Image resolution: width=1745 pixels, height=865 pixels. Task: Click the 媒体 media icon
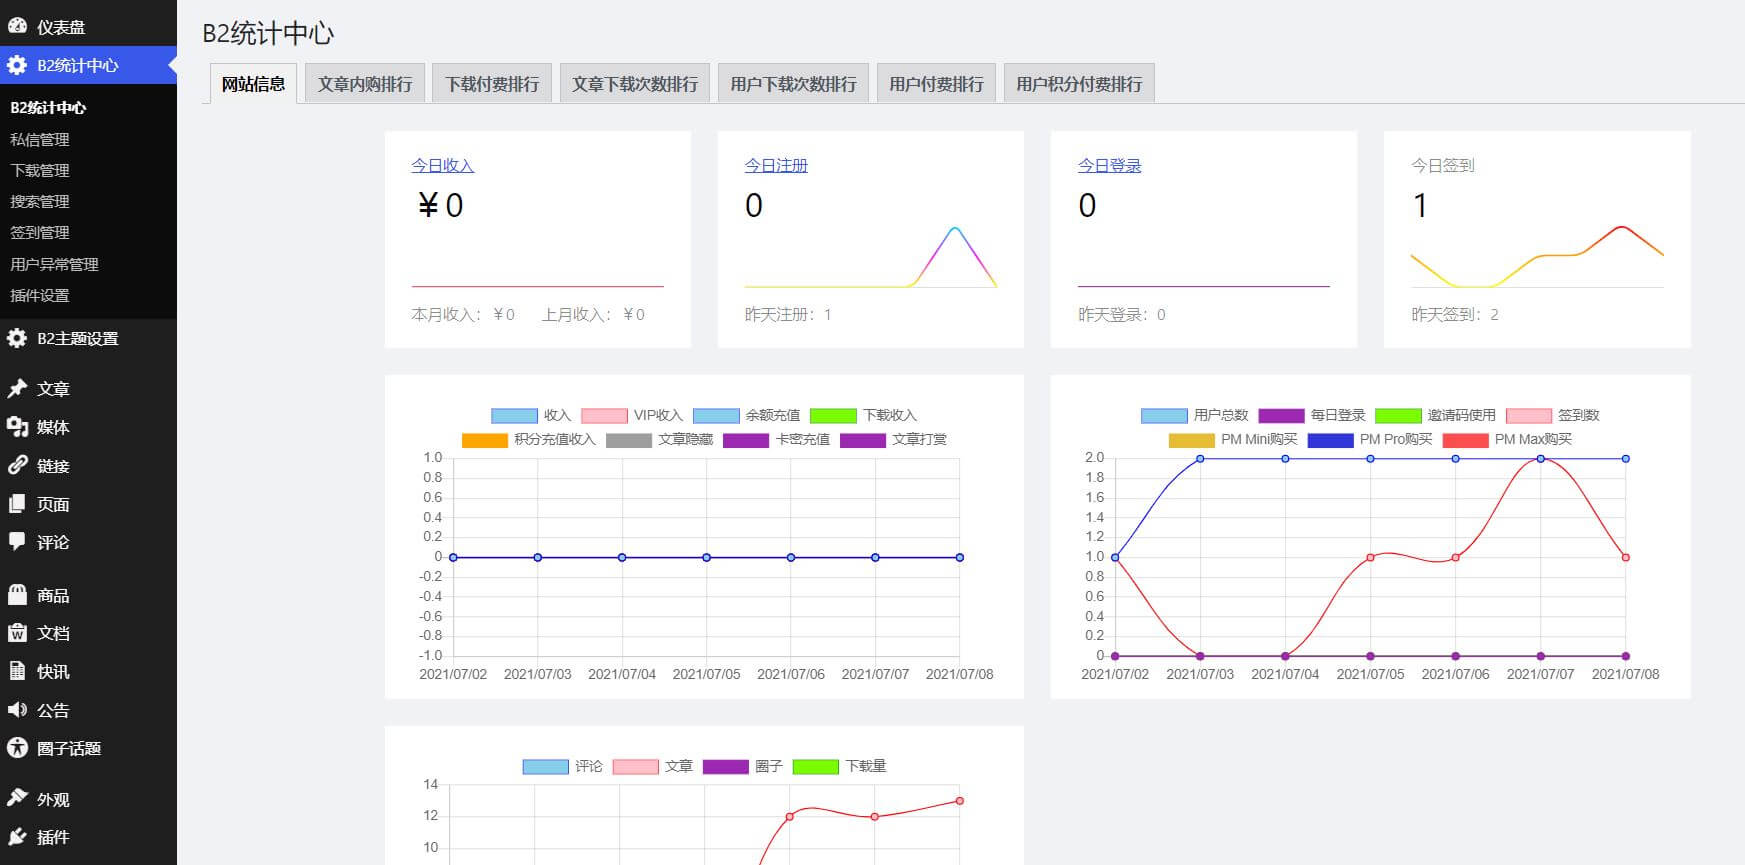coord(17,427)
